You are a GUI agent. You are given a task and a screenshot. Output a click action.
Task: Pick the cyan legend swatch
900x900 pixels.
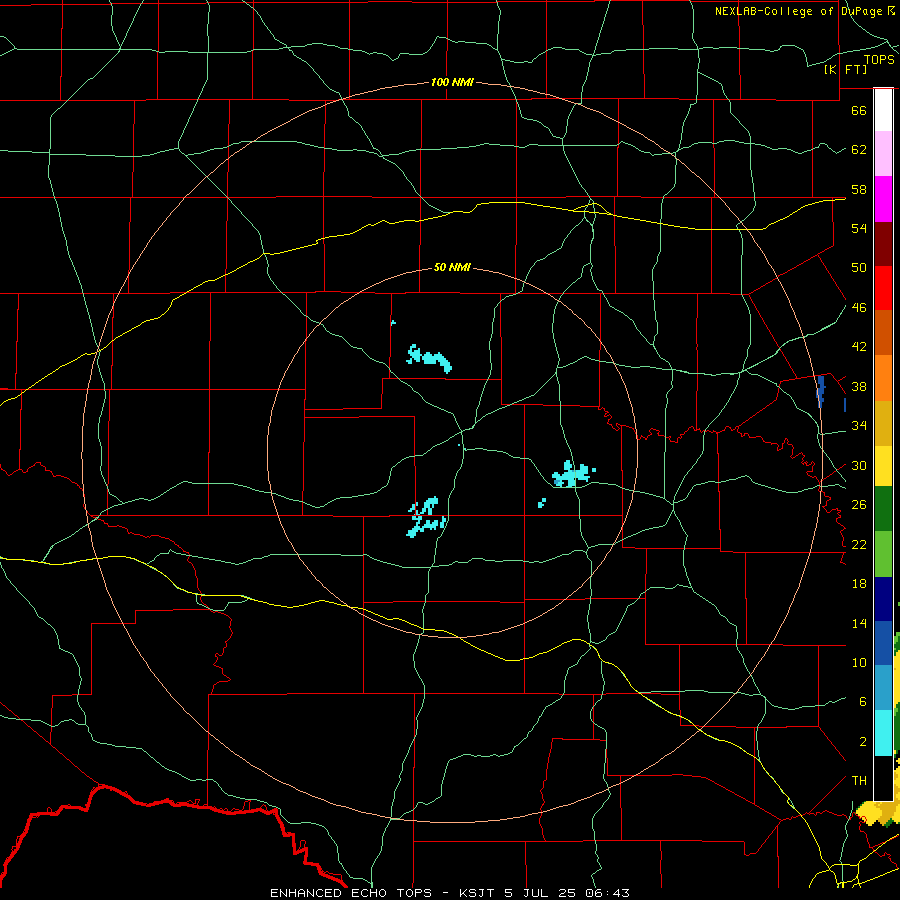(883, 733)
